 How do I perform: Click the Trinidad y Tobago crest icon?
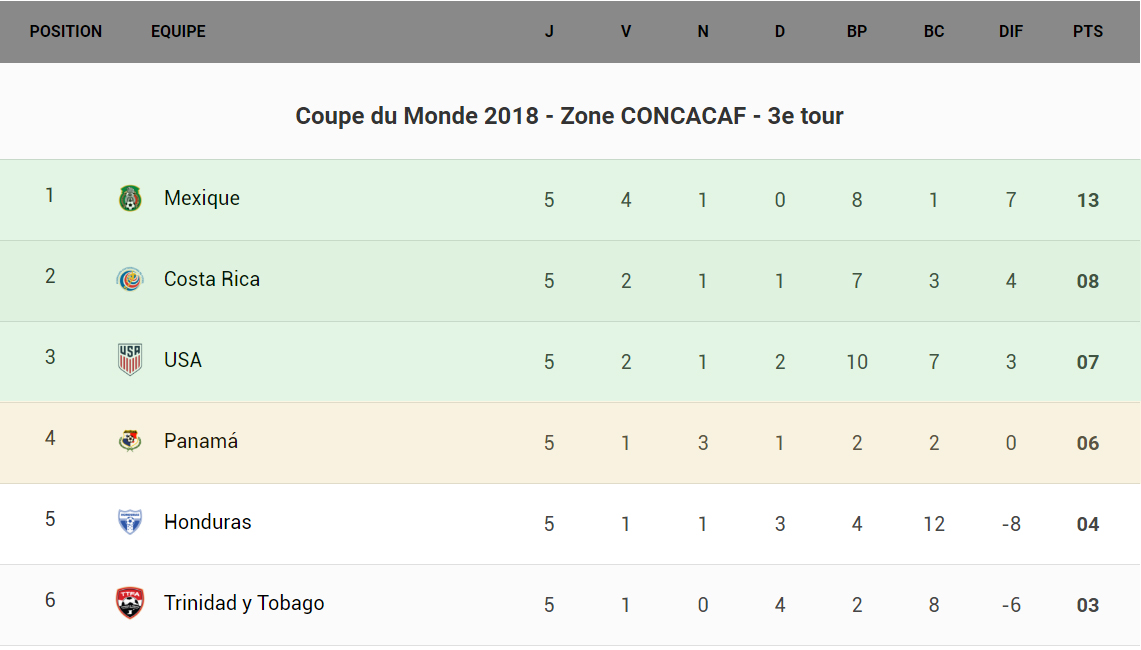point(130,603)
